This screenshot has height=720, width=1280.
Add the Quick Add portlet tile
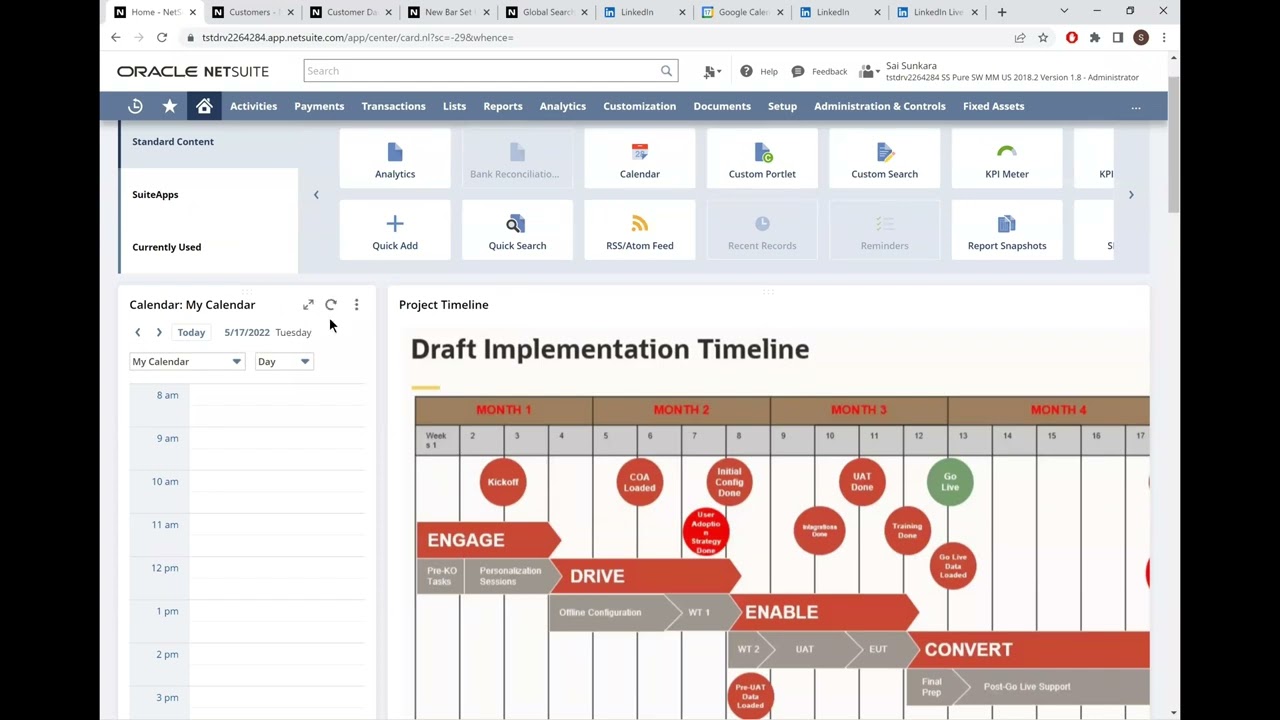[395, 231]
